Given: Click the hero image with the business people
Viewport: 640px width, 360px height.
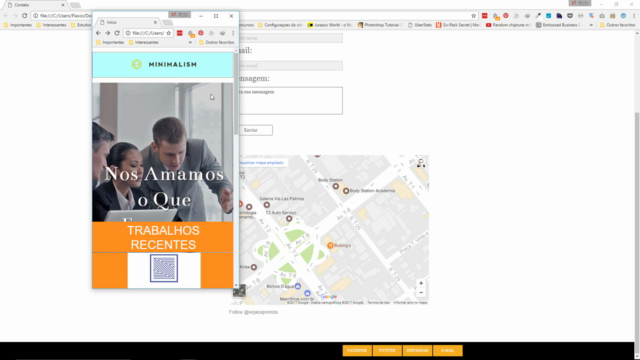Looking at the screenshot, I should (163, 152).
